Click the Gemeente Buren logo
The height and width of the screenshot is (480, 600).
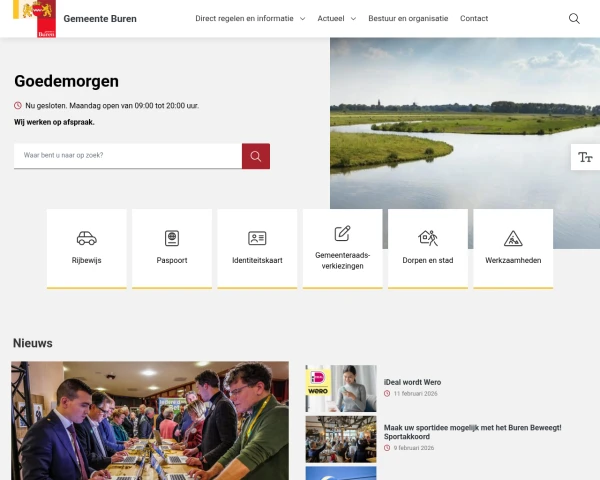coord(34,18)
